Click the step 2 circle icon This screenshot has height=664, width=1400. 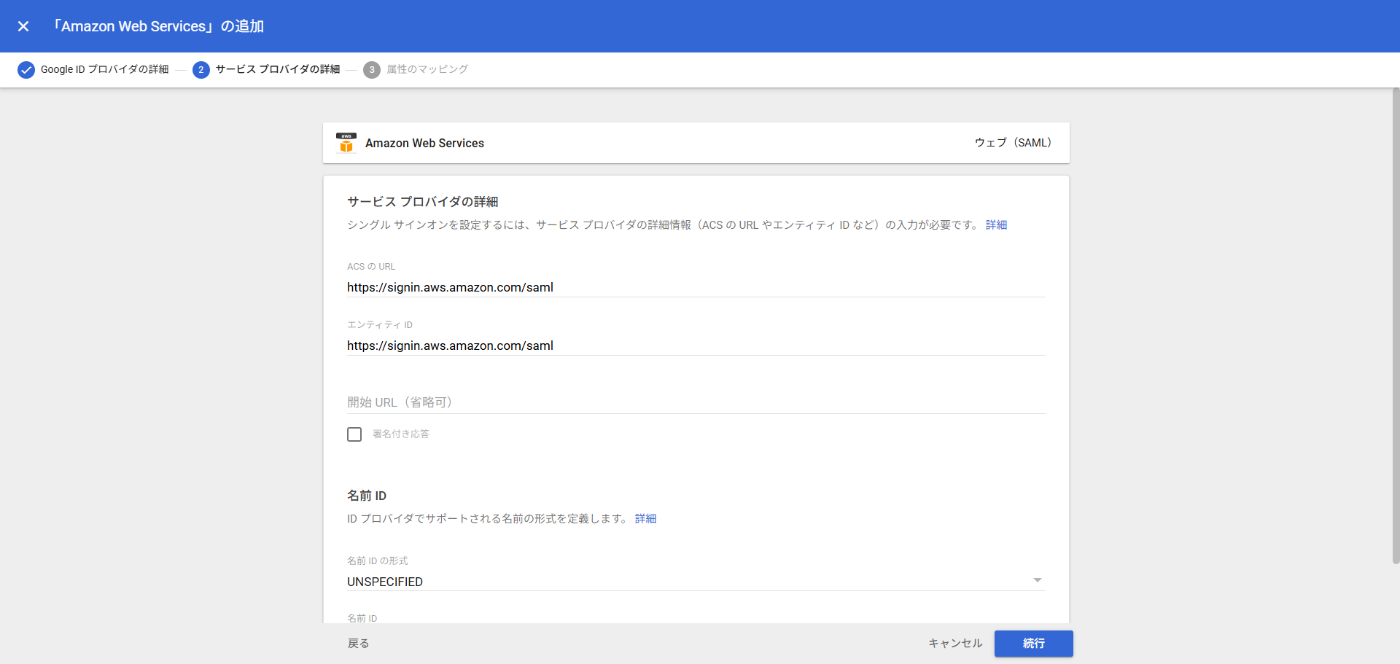click(x=201, y=70)
